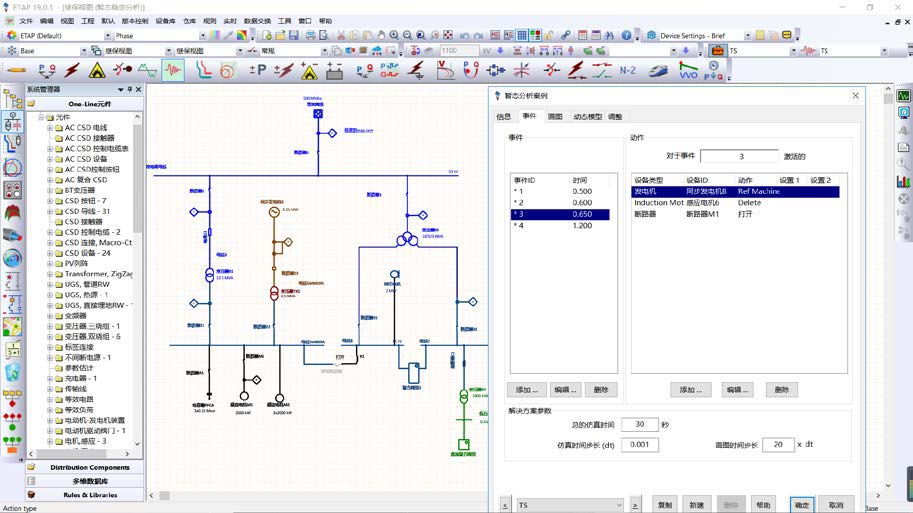Screen dimensions: 913x513
Task: Click 添加 button under event list
Action: 525,389
